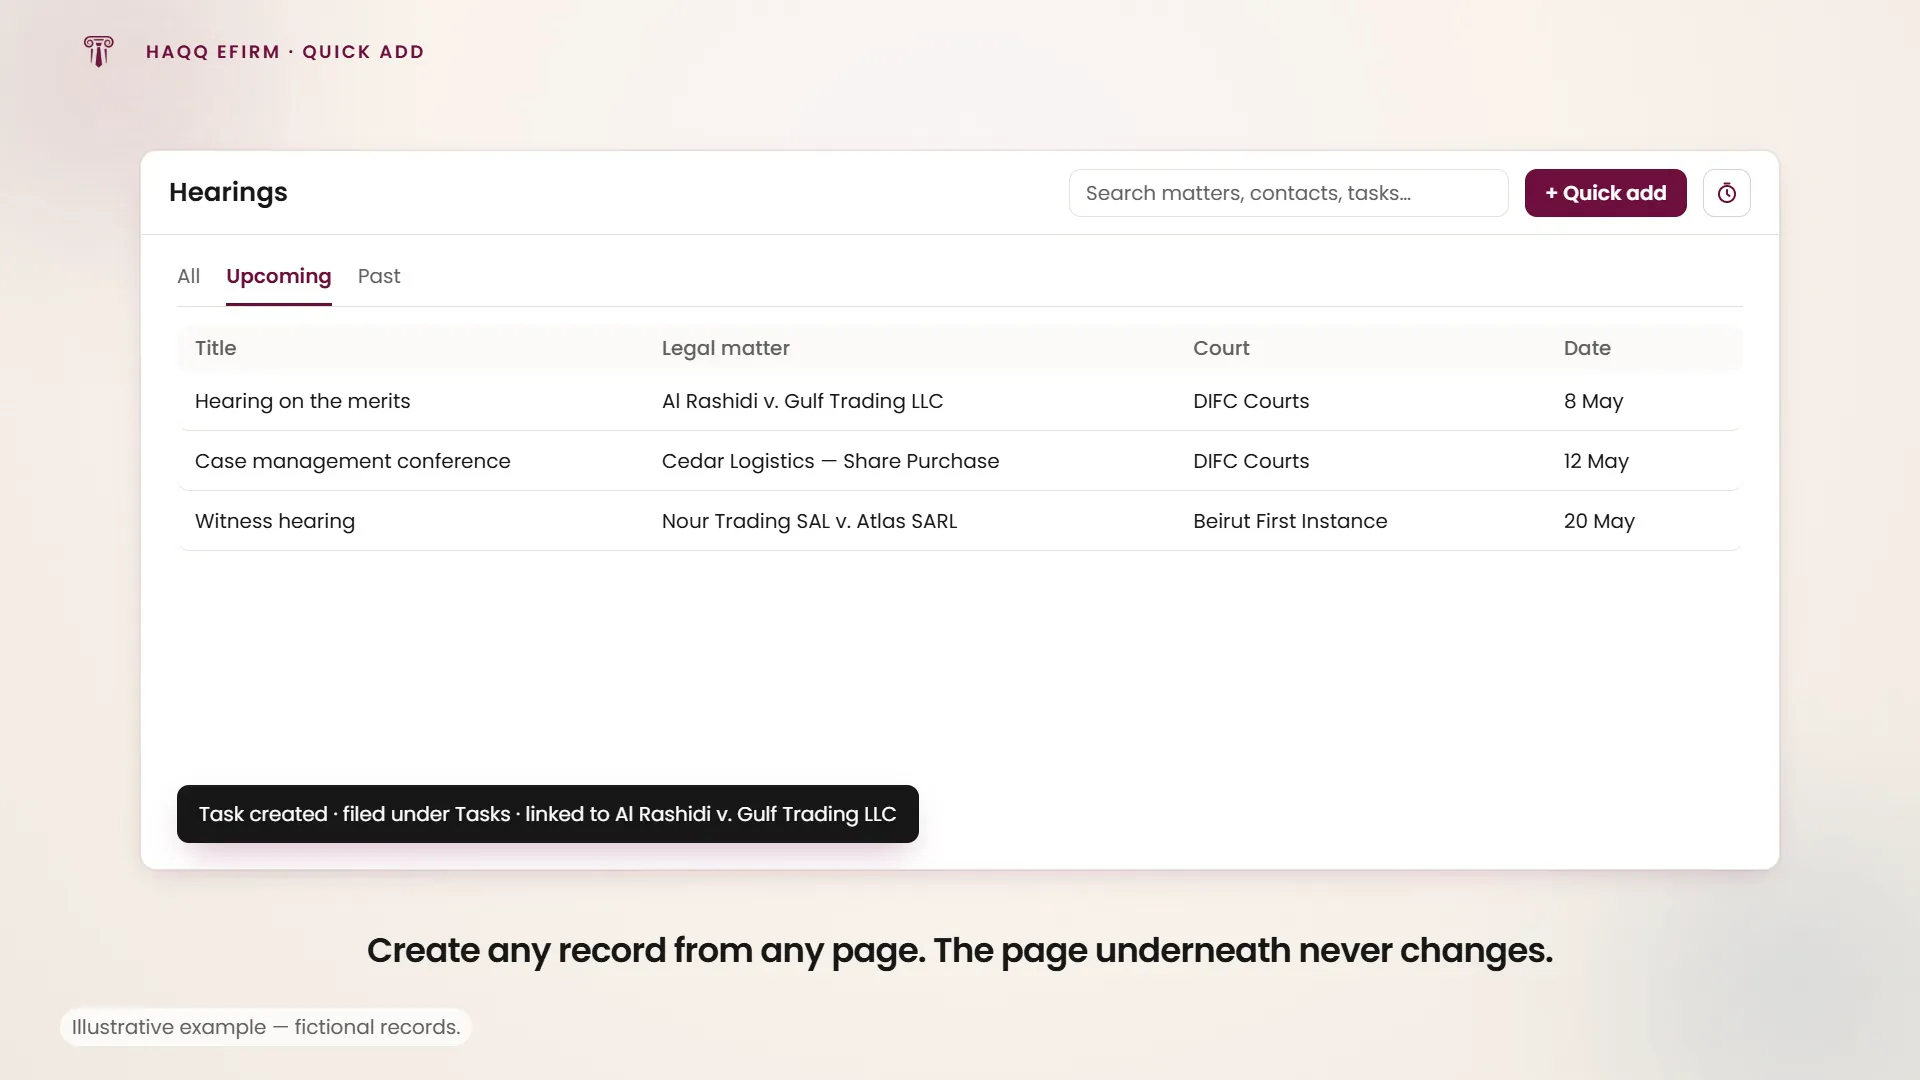This screenshot has height=1080, width=1920.
Task: Open the Witness hearing row
Action: pos(959,521)
